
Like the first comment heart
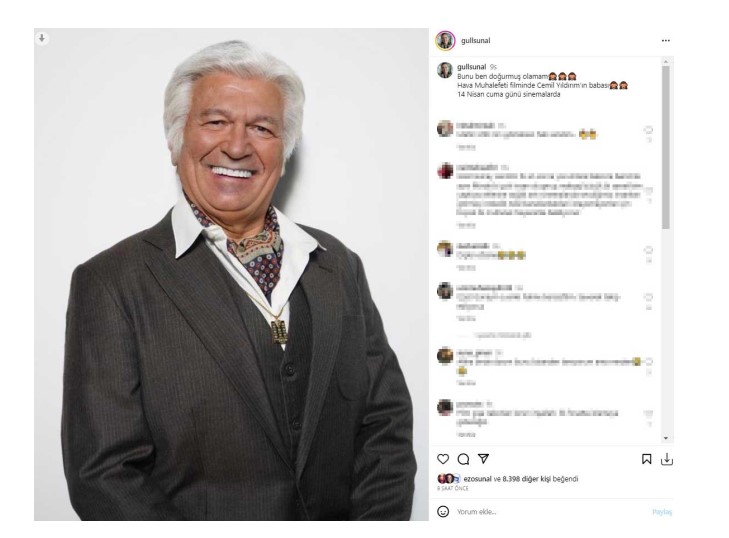pyautogui.click(x=648, y=129)
